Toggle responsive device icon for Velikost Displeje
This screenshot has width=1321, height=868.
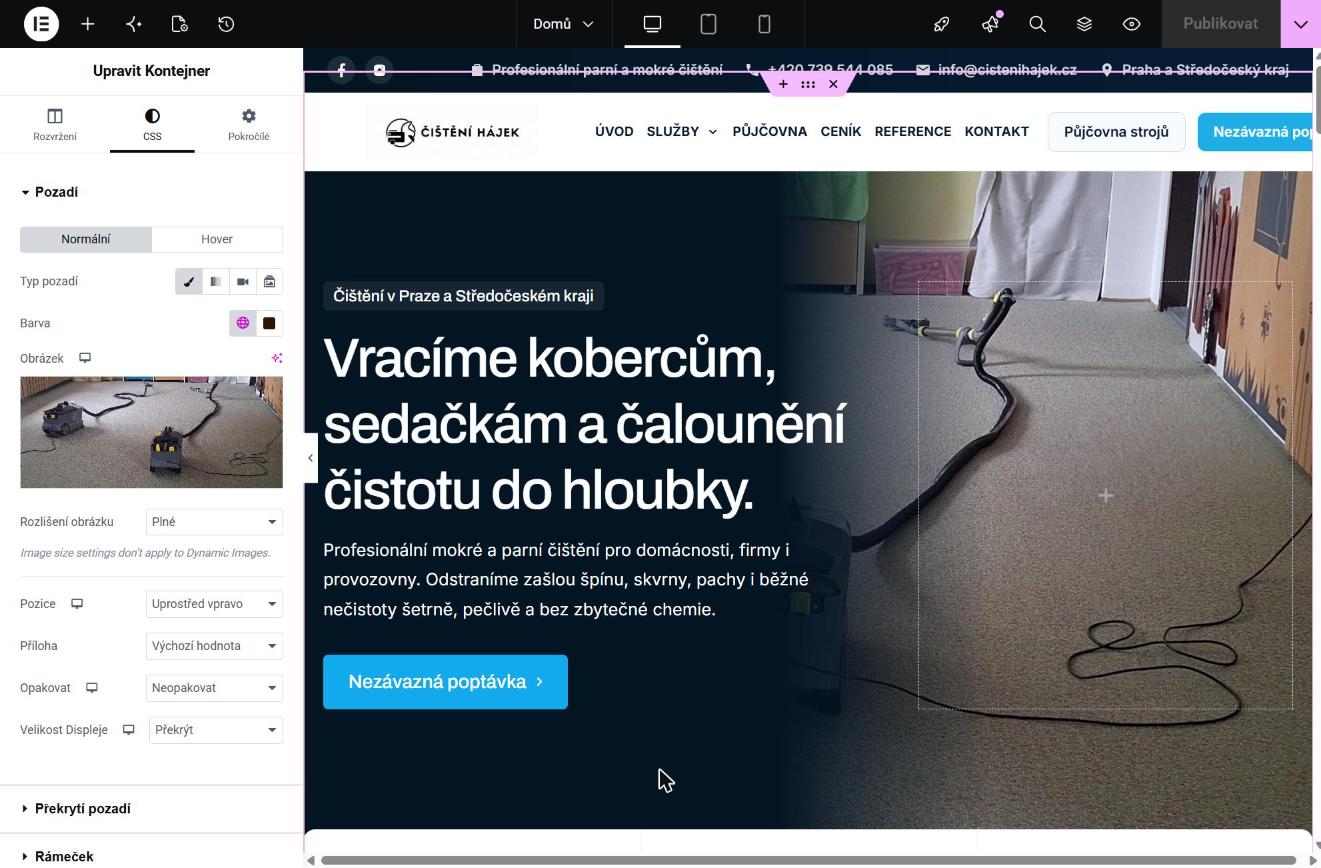tap(128, 730)
